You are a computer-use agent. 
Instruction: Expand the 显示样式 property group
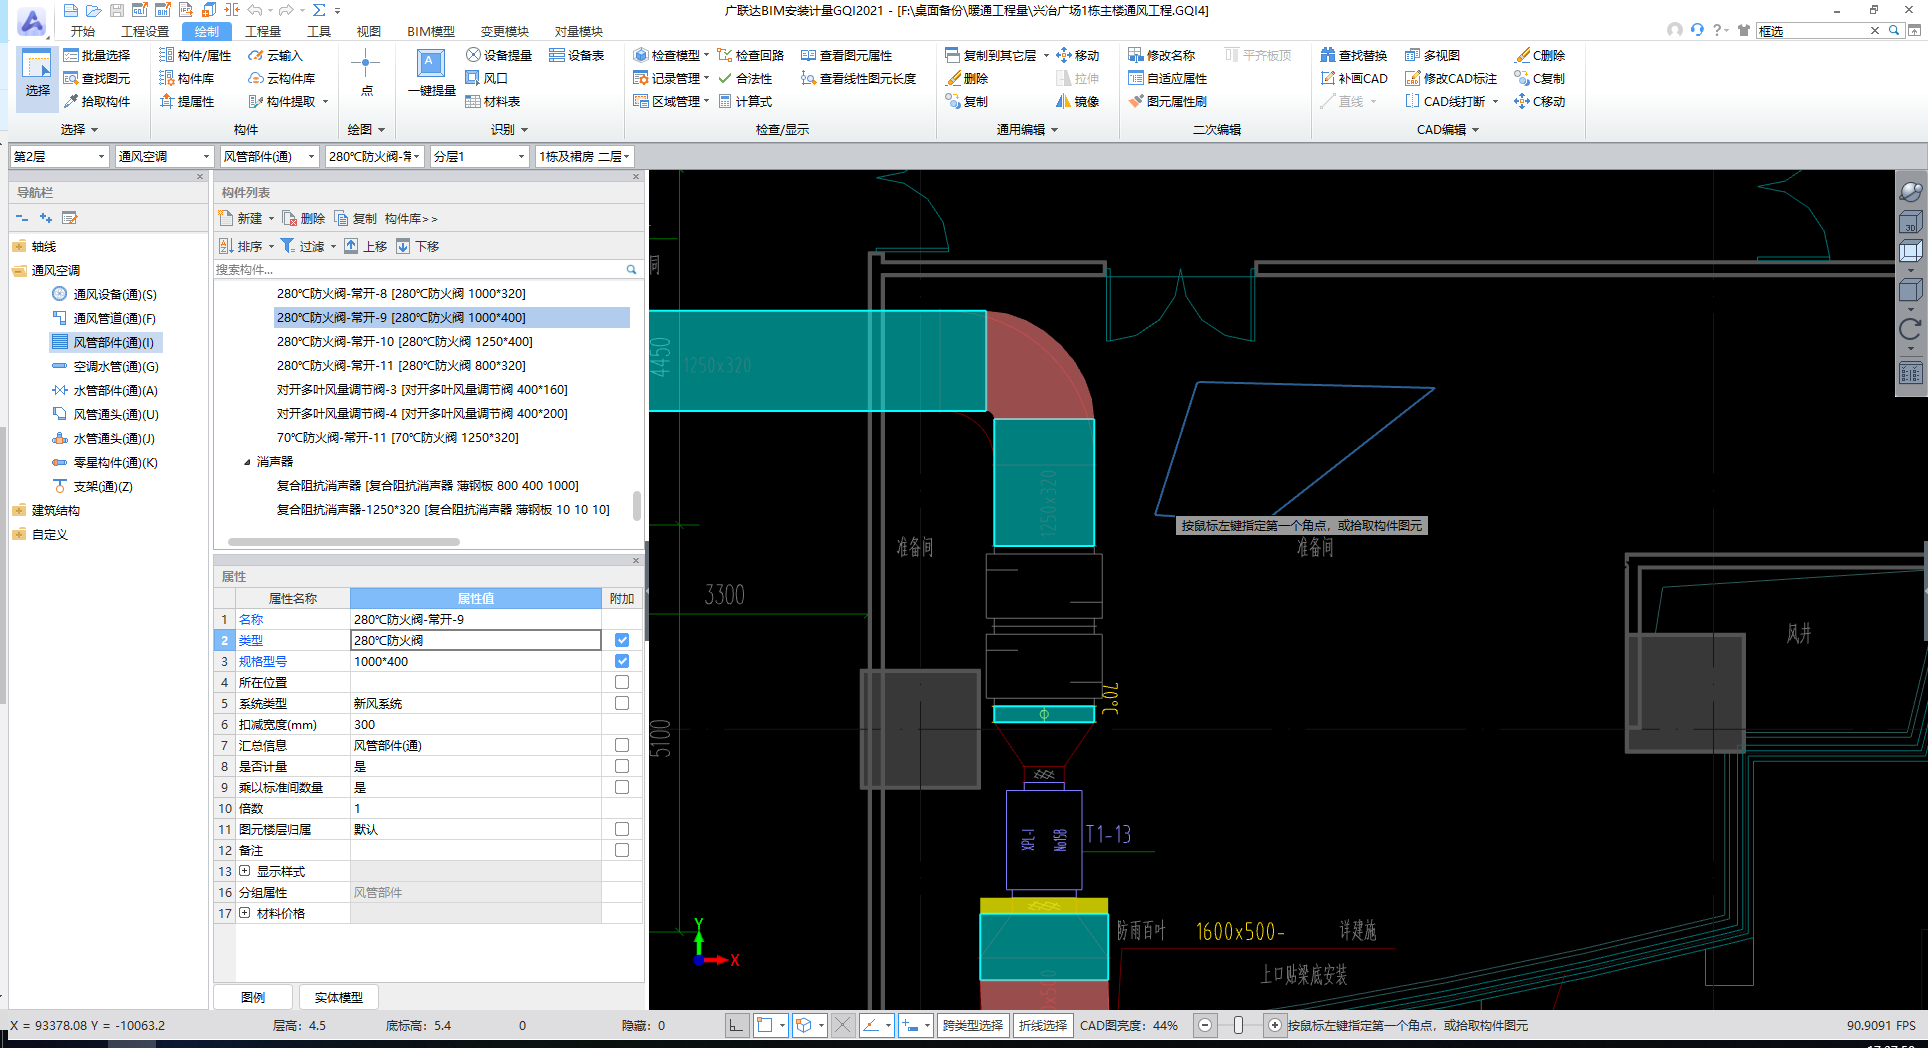point(245,871)
